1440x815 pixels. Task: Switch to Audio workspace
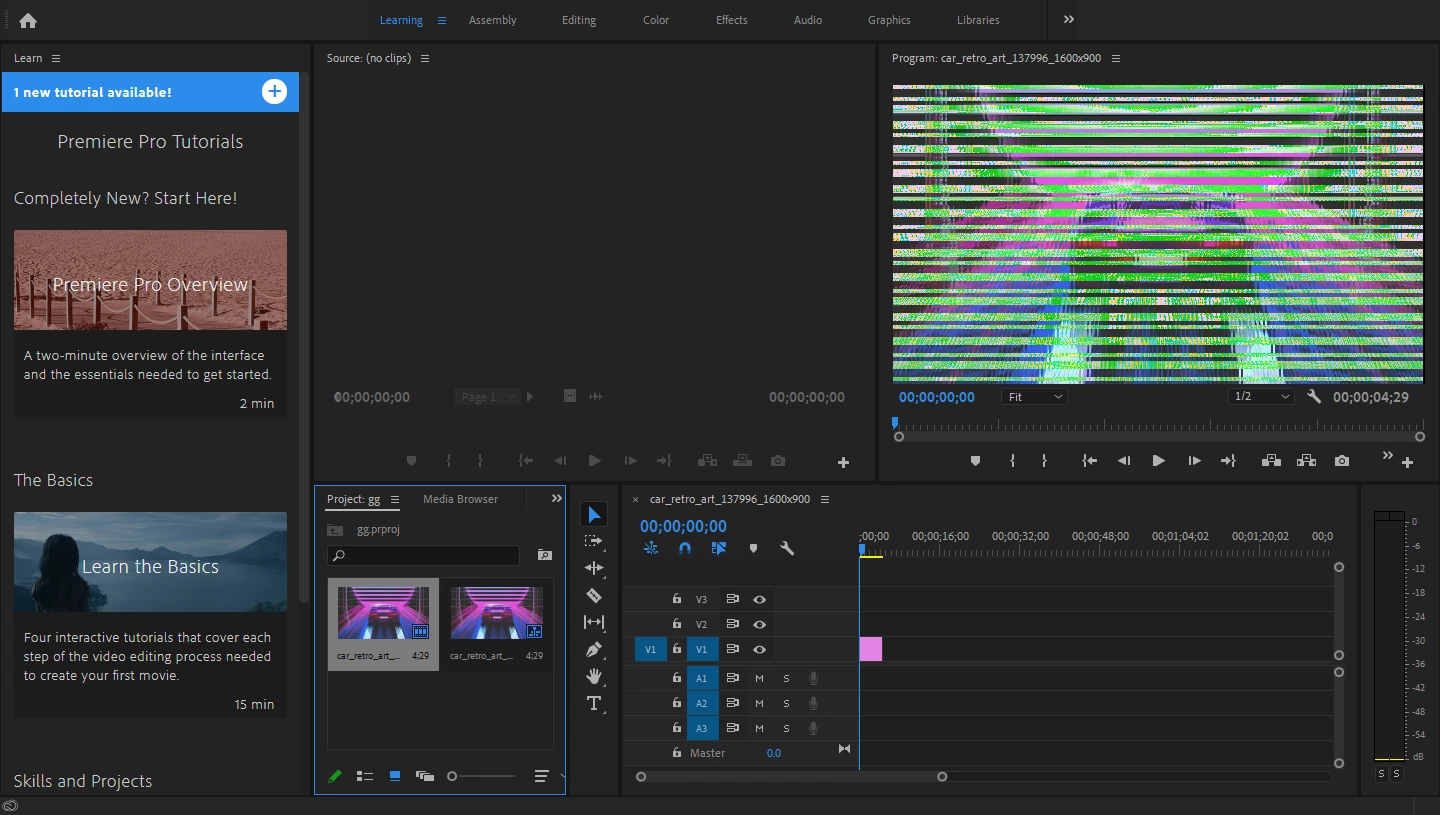click(x=808, y=20)
